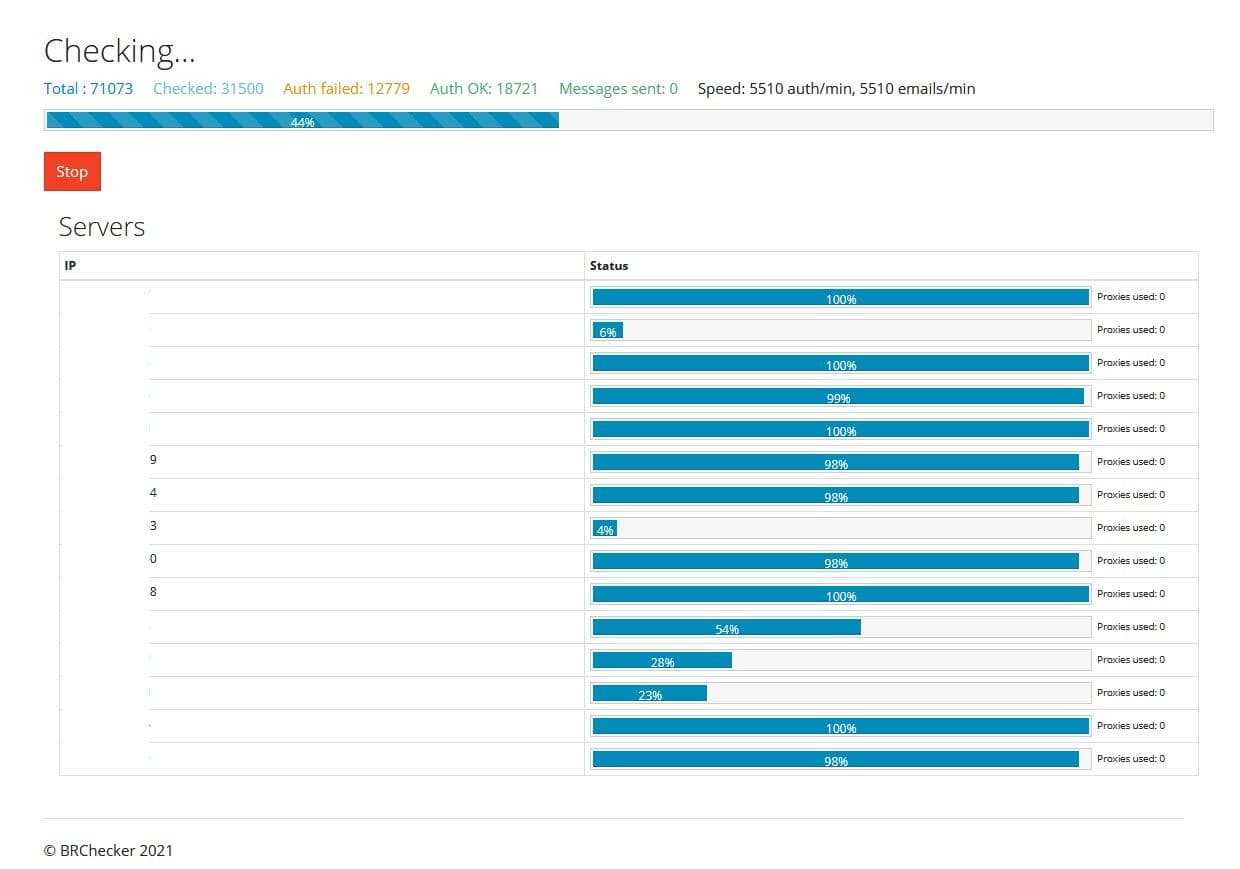Click the 54% server progress bar
1240x869 pixels.
click(726, 627)
